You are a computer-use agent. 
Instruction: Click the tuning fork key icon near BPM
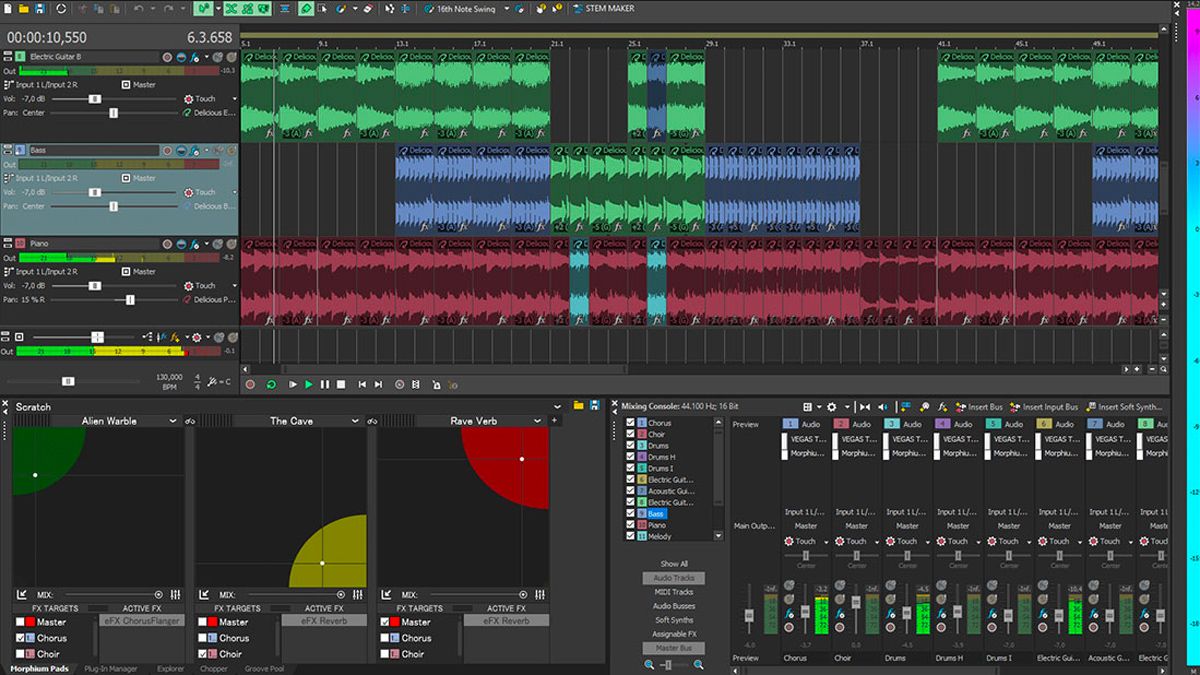click(212, 381)
